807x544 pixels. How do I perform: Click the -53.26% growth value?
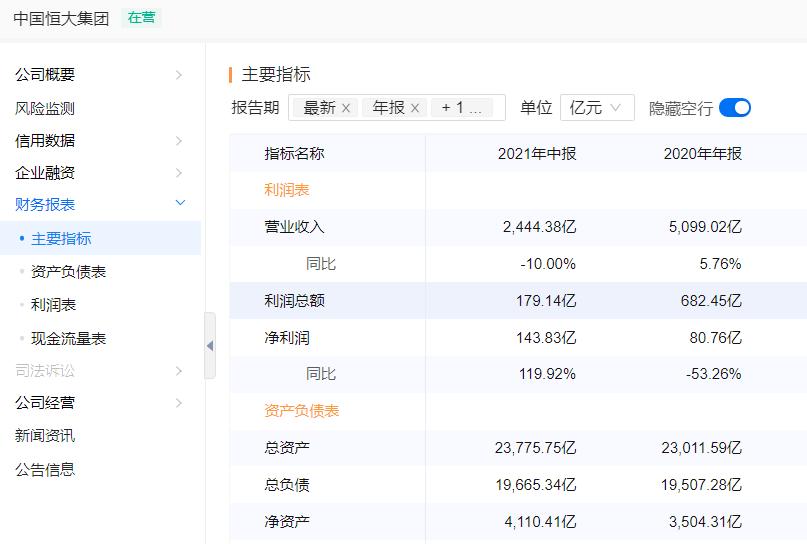(714, 374)
